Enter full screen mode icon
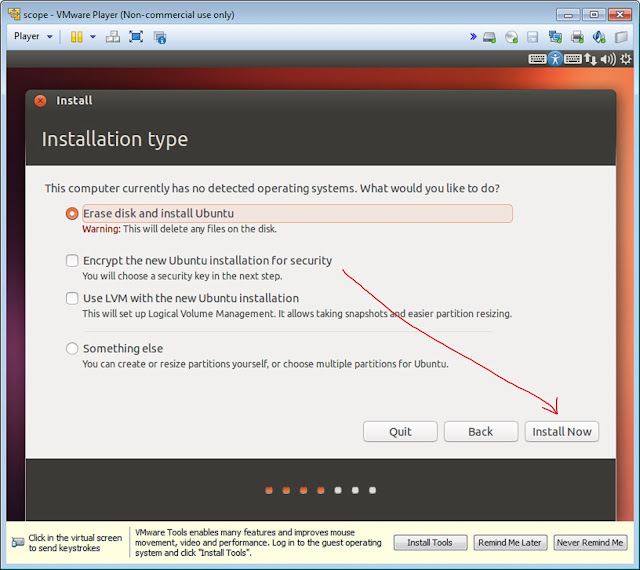This screenshot has width=640, height=570. 136,37
